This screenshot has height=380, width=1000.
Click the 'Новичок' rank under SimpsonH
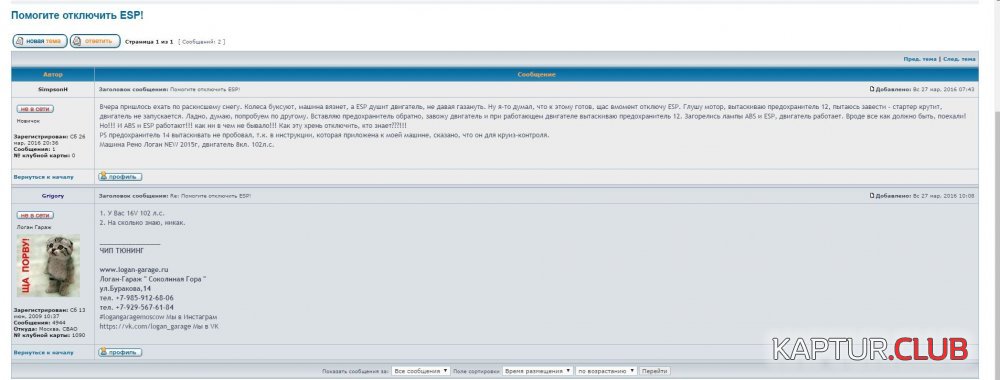pos(28,121)
